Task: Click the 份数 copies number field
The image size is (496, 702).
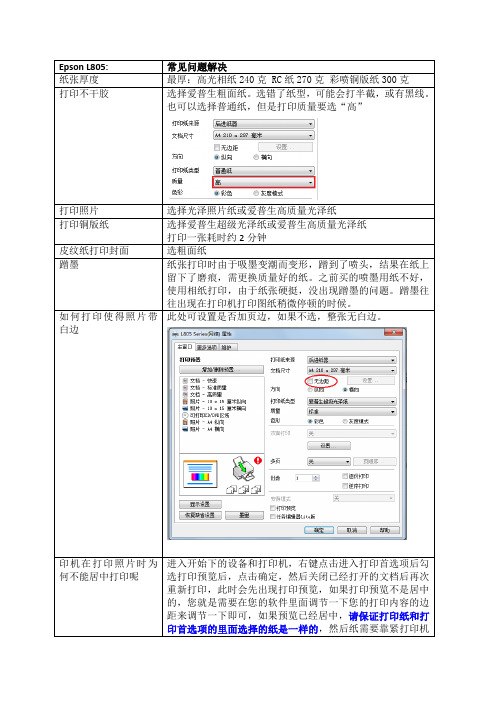Action: [304, 478]
